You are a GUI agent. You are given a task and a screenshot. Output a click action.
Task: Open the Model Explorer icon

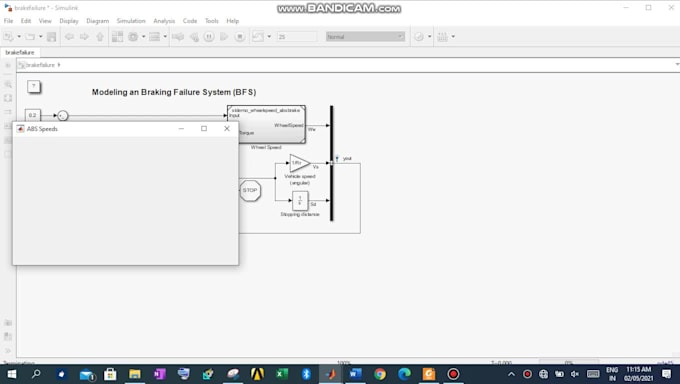pos(154,37)
